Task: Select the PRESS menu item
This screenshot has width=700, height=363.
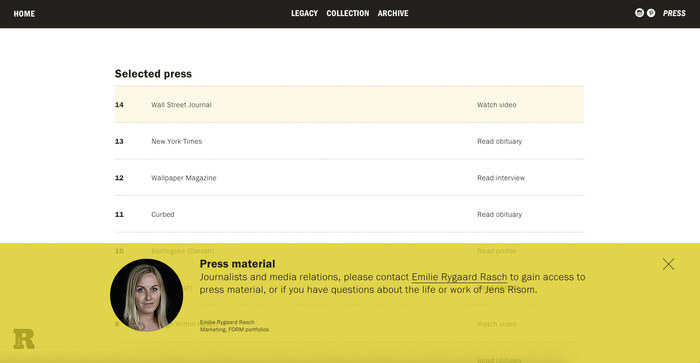Action: (x=674, y=13)
